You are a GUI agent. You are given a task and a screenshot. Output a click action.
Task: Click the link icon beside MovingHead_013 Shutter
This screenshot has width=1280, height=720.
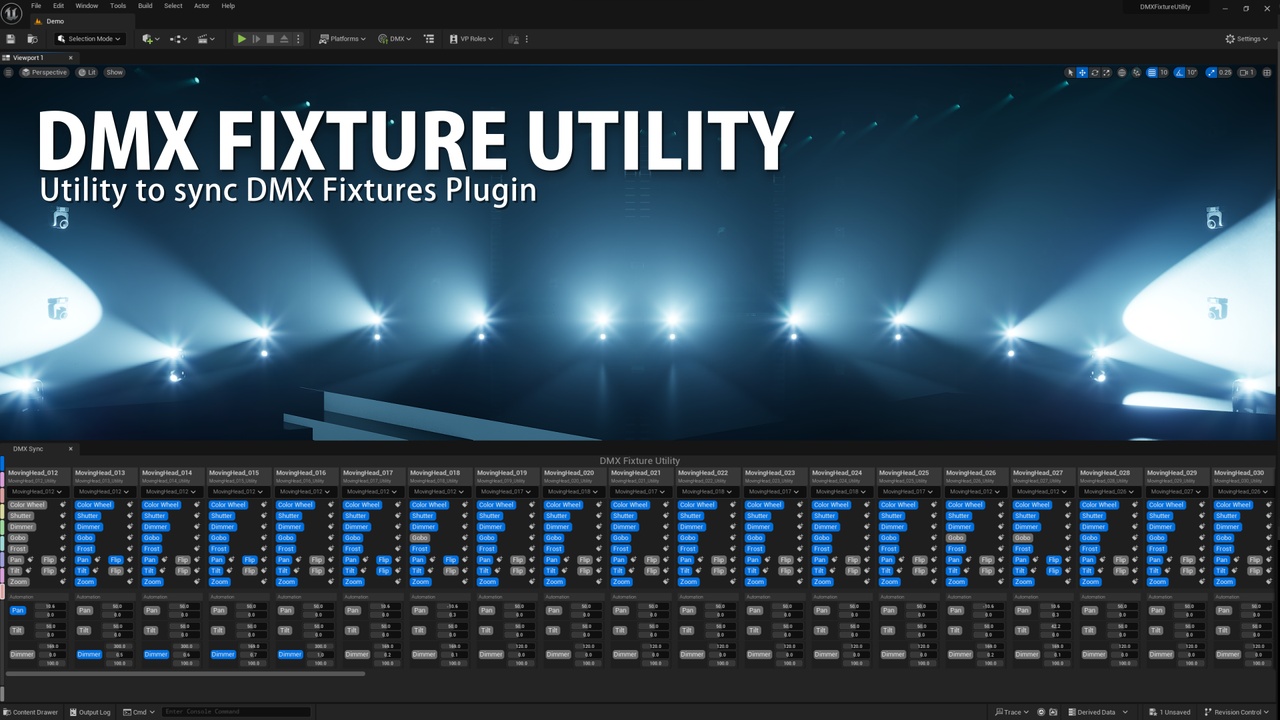click(130, 516)
